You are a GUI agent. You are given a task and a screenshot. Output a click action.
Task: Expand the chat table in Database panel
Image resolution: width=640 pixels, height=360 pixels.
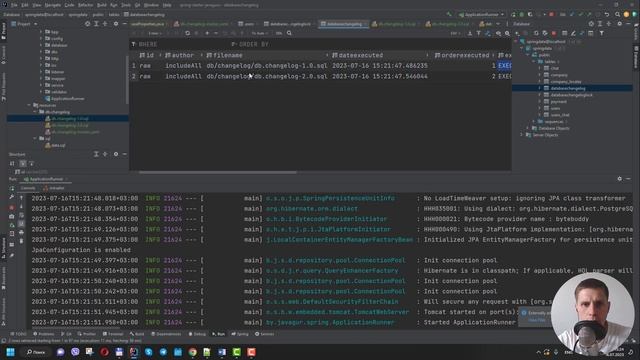pos(540,68)
